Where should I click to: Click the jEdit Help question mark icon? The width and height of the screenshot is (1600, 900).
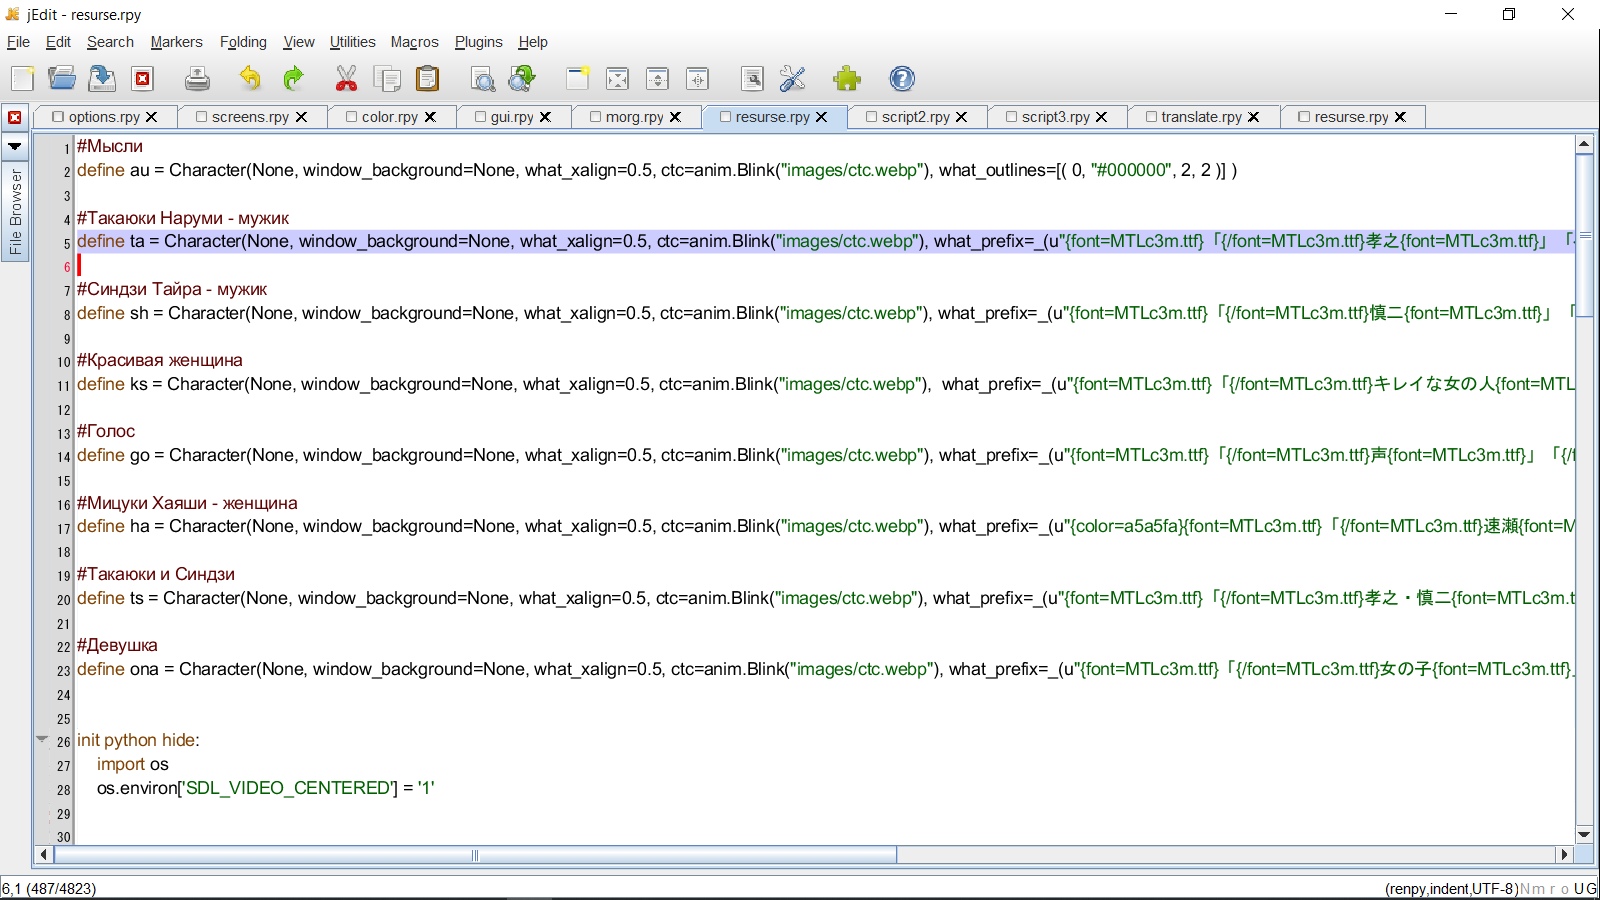tap(902, 79)
